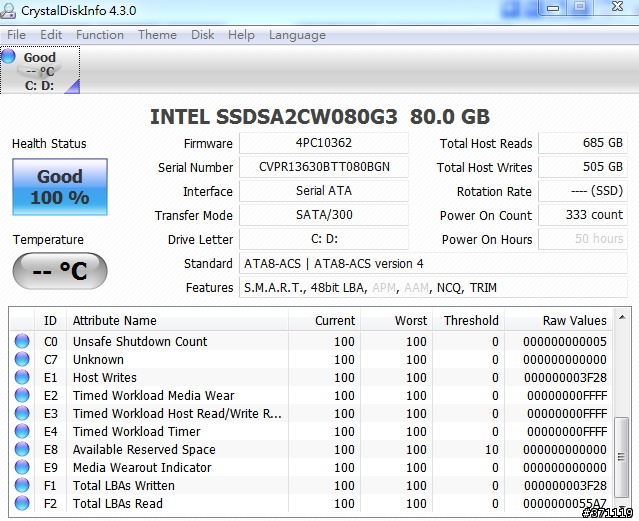Screen dimensions: 639x521
Task: Select the Total LBAs Read name
Action: [x=117, y=503]
